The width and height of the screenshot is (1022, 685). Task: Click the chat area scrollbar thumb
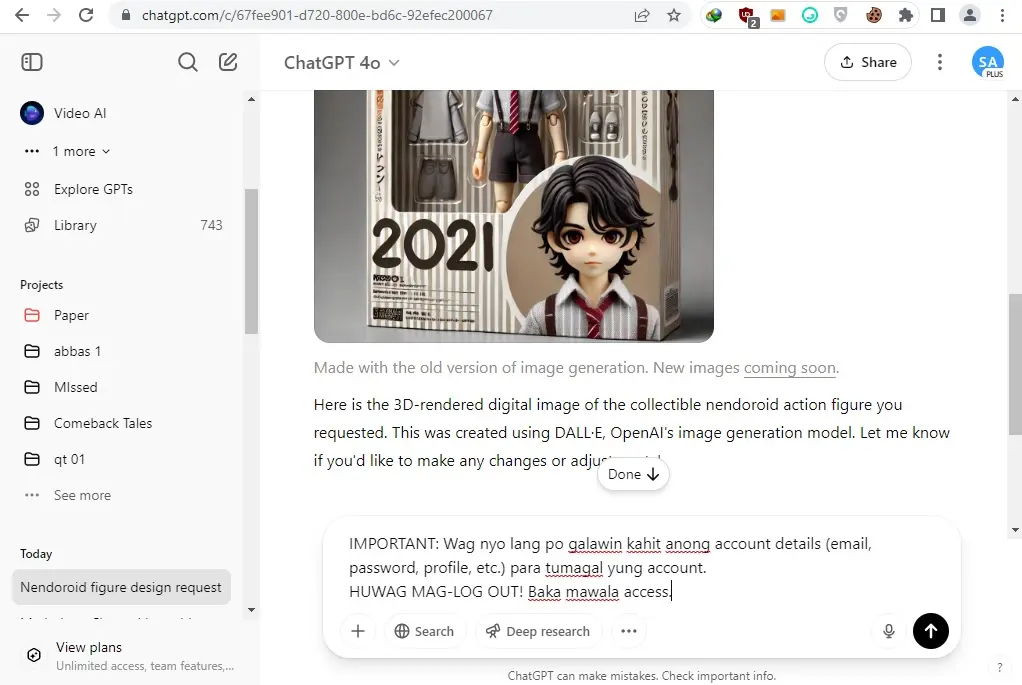pyautogui.click(x=1015, y=364)
